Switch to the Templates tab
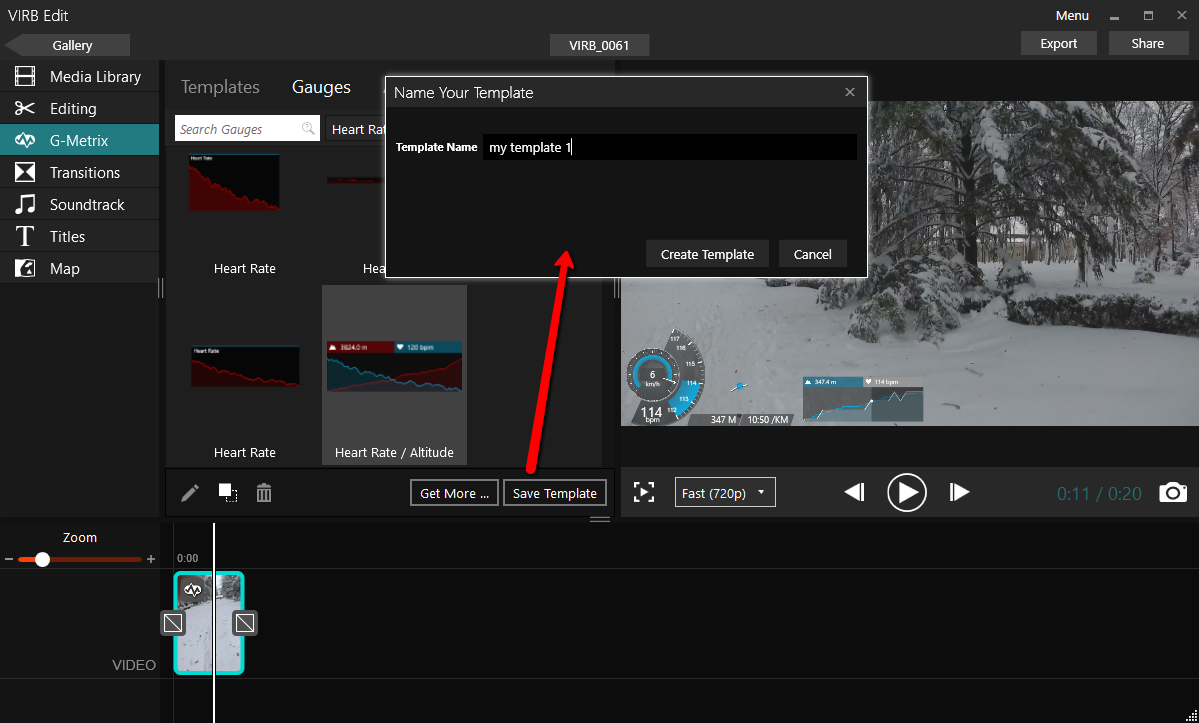The width and height of the screenshot is (1199, 723). 220,87
